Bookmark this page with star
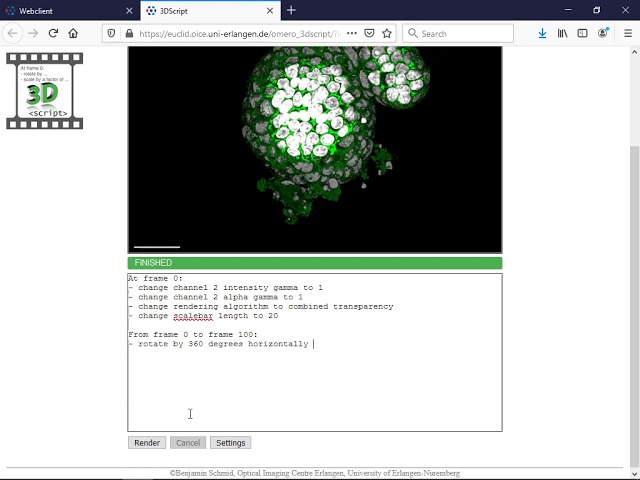Viewport: 640px width, 480px height. pos(387,33)
